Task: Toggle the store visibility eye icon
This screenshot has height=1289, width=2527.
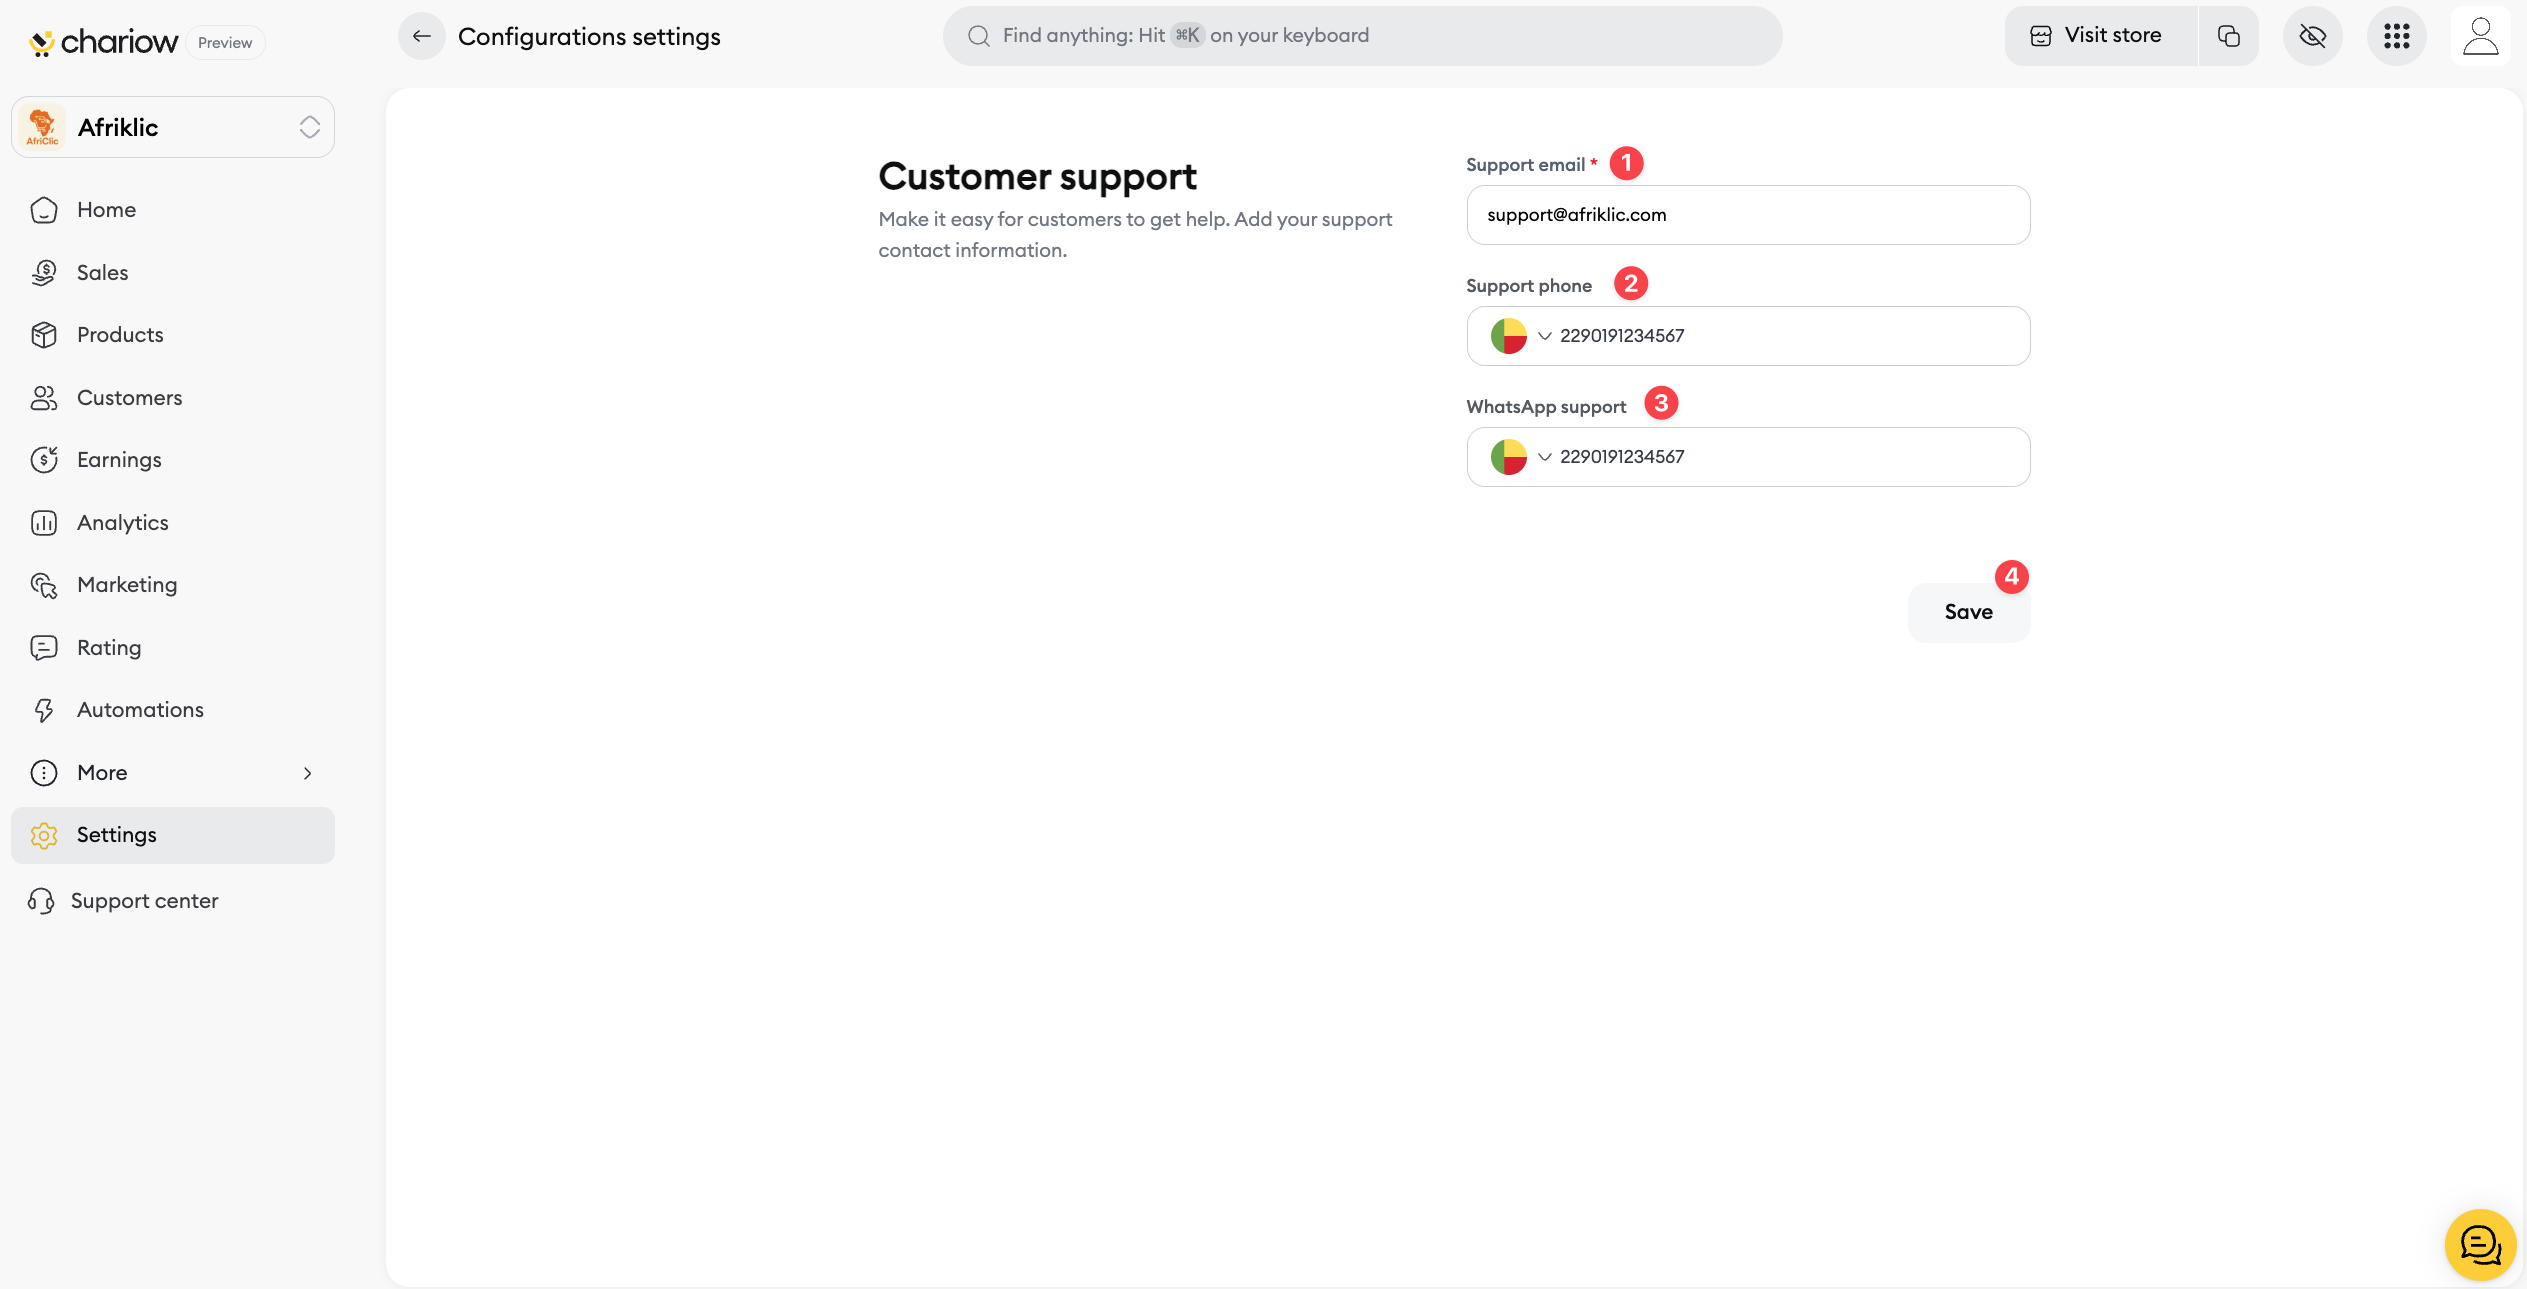Action: tap(2312, 36)
